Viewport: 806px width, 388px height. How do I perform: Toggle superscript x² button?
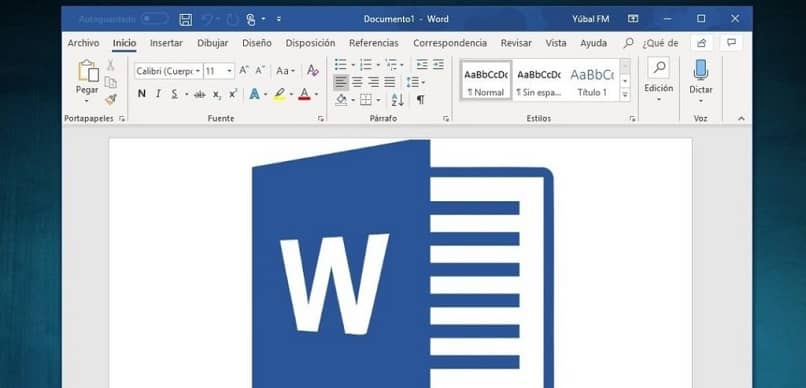233,94
